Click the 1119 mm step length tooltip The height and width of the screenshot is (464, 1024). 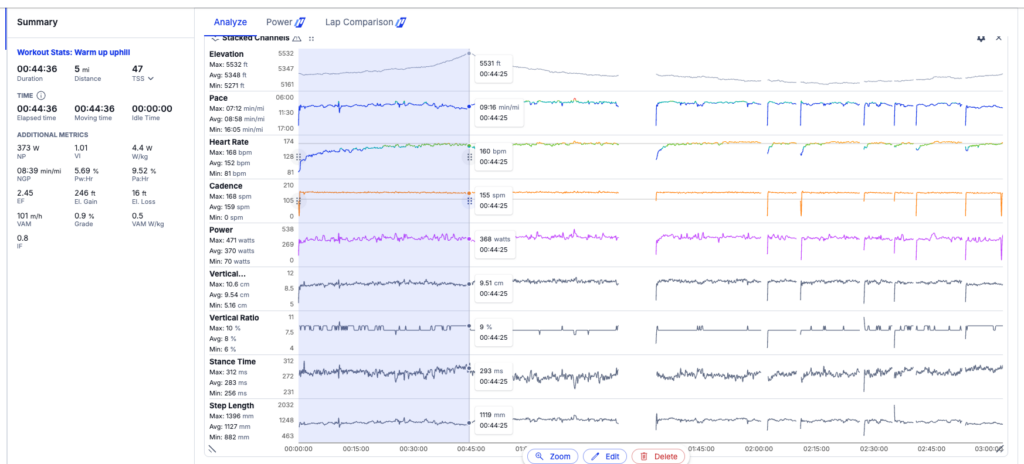[494, 420]
